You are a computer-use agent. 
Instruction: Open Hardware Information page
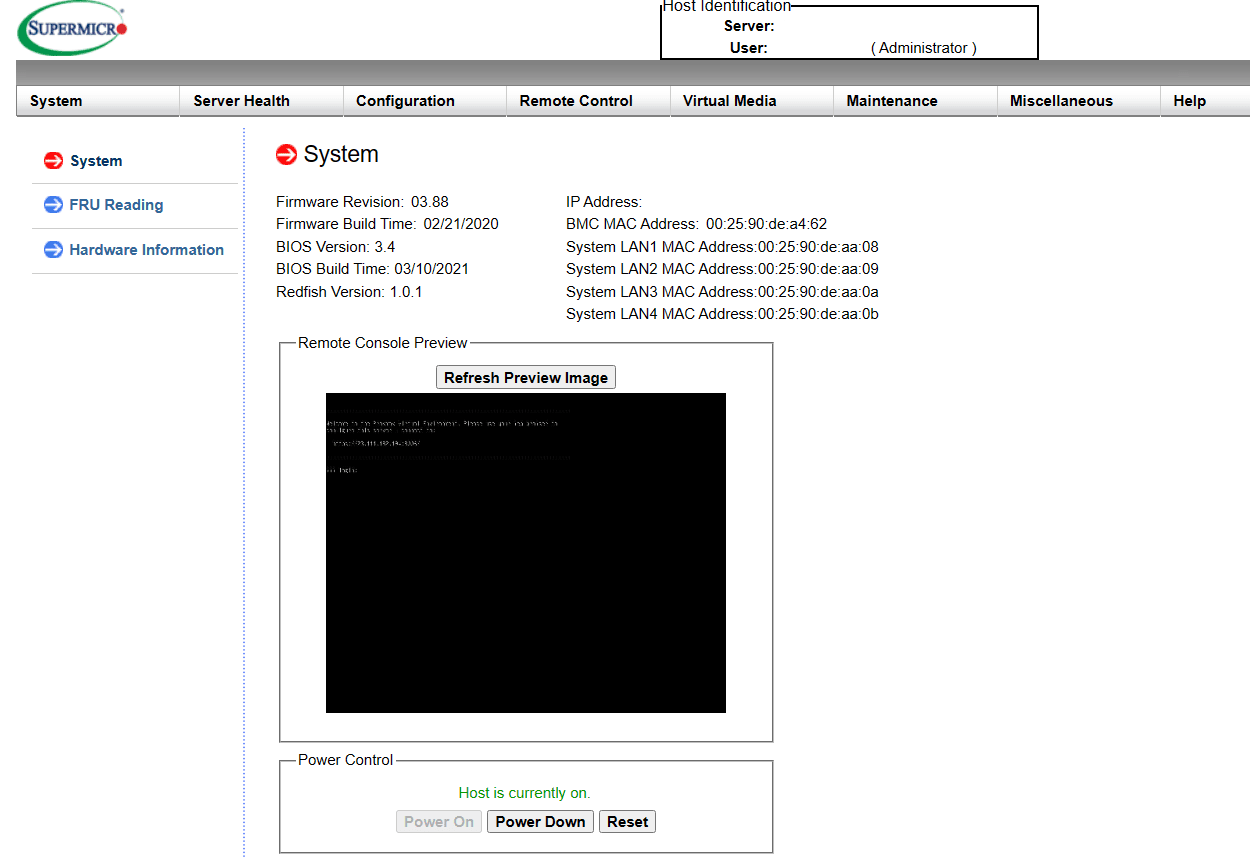pyautogui.click(x=146, y=250)
